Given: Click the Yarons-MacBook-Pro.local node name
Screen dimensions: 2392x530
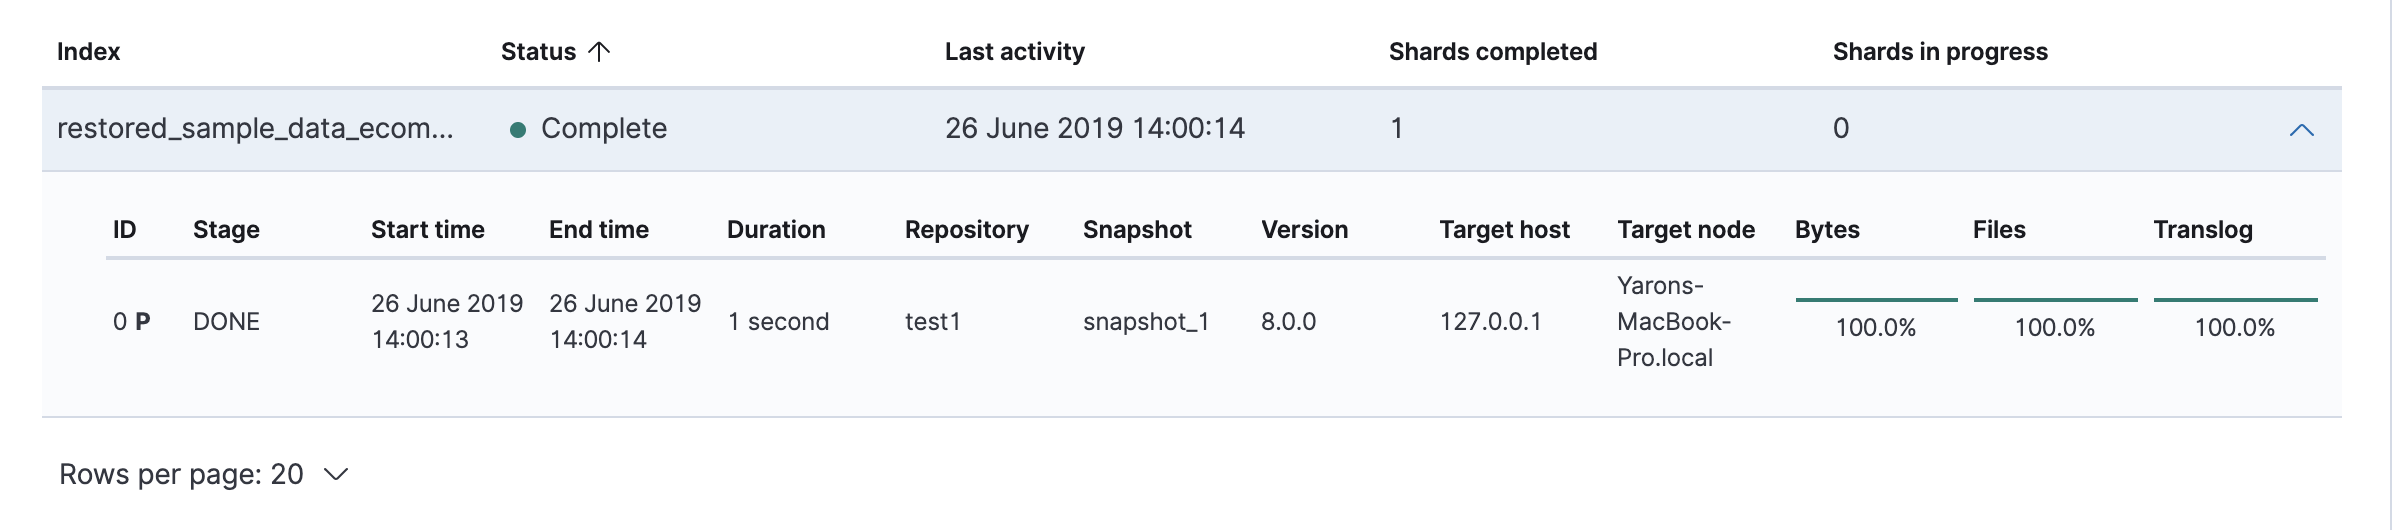Looking at the screenshot, I should (x=1674, y=322).
